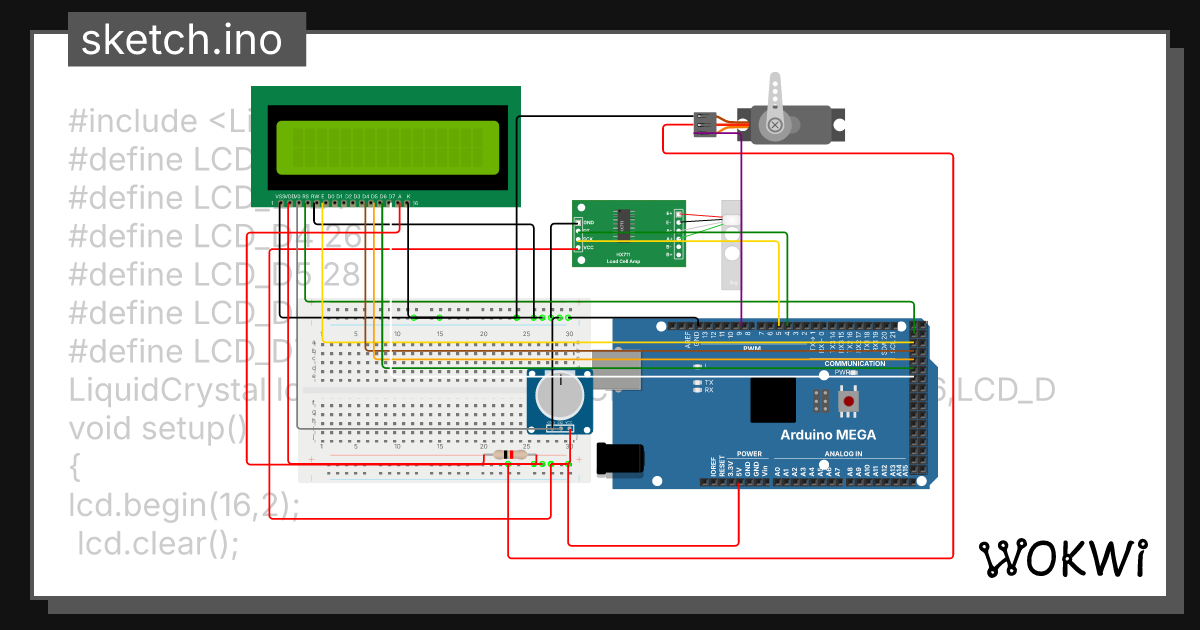Viewport: 1200px width, 630px height.
Task: Click the Arduino black barrel power jack
Action: pos(617,459)
